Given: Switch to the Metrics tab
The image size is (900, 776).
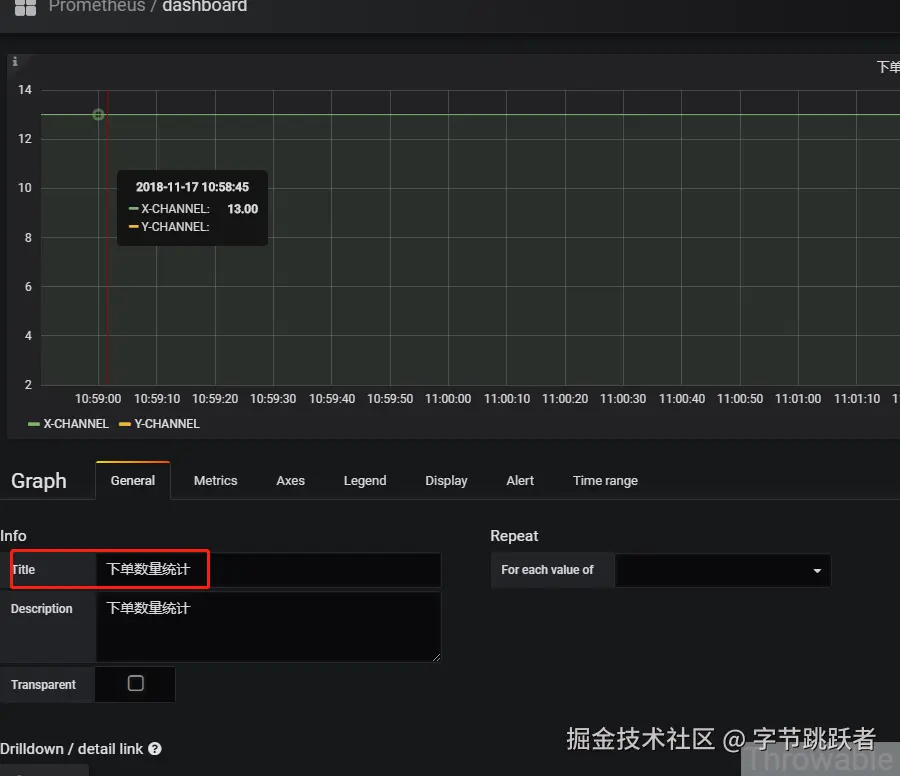Looking at the screenshot, I should [x=215, y=480].
